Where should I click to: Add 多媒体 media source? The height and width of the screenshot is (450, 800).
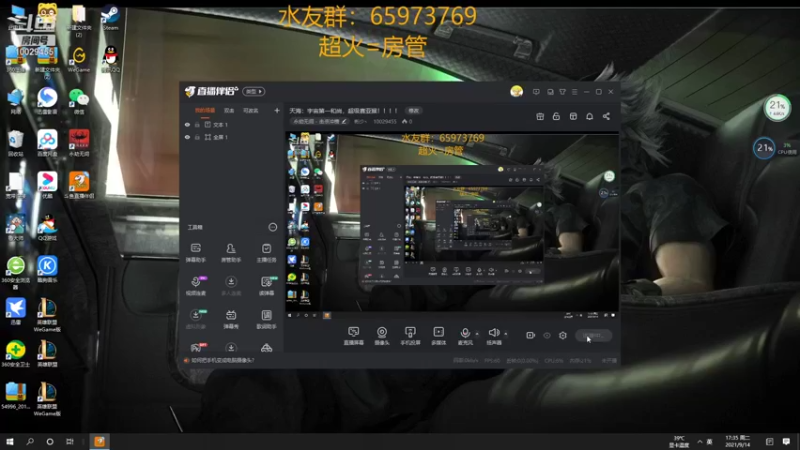pyautogui.click(x=438, y=336)
